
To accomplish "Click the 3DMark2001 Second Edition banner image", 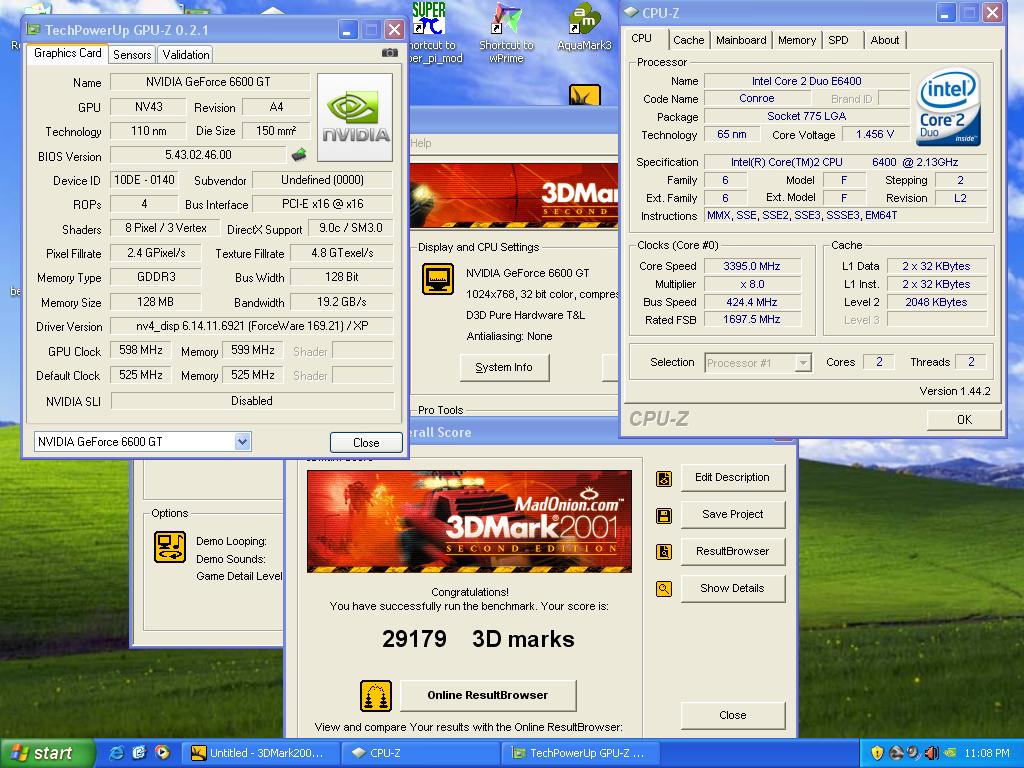I will pyautogui.click(x=469, y=521).
